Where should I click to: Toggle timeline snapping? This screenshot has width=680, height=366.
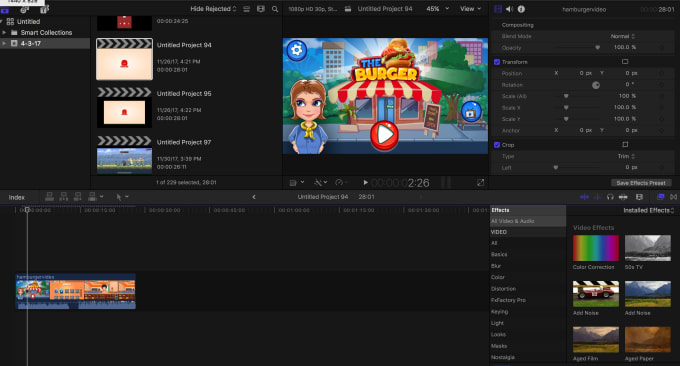[x=623, y=197]
